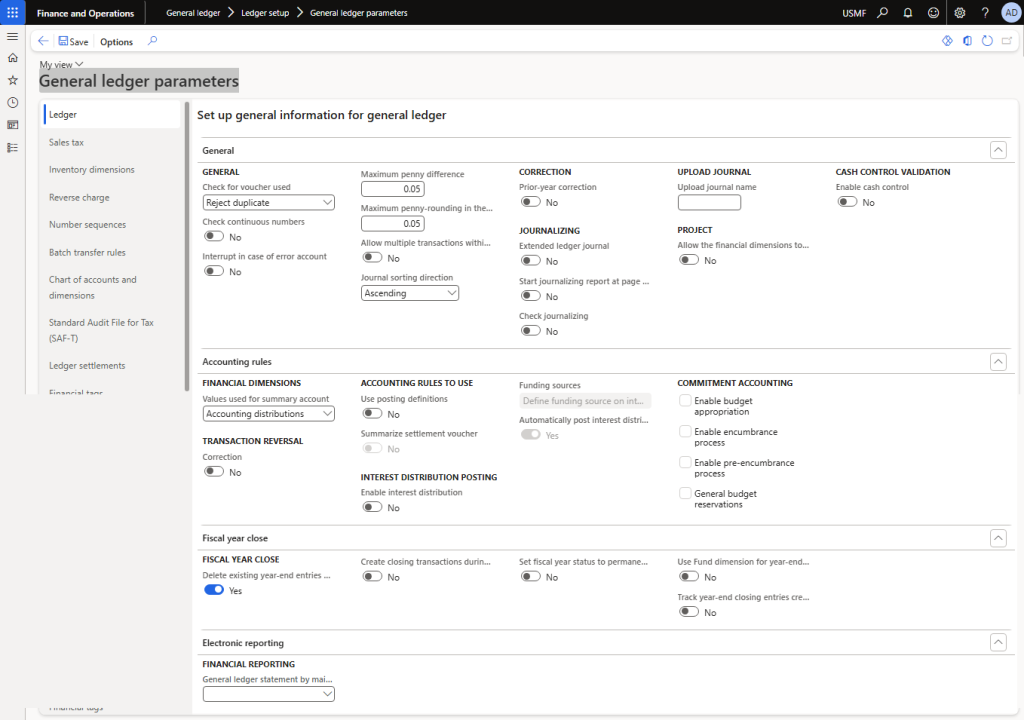Click the notifications bell icon

tap(907, 13)
